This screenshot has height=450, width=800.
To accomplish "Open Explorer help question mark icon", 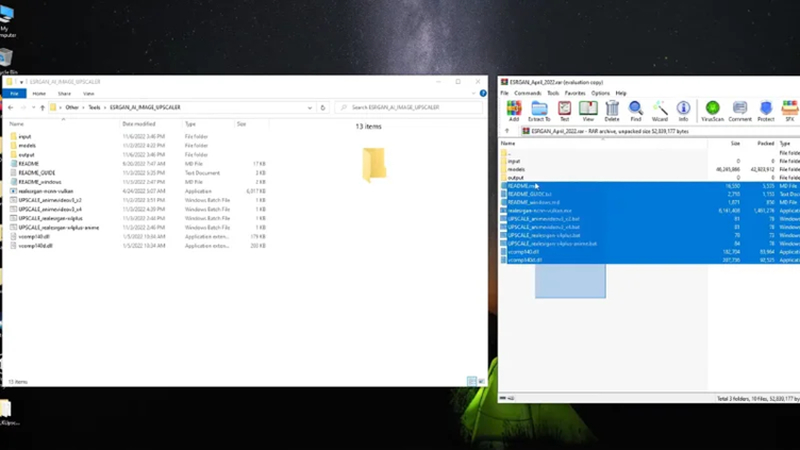I will [x=483, y=93].
